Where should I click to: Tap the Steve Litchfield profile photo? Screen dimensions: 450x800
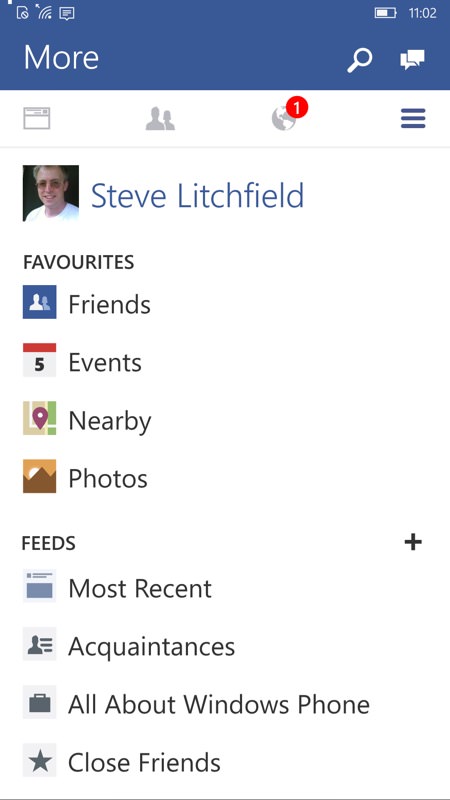click(51, 193)
